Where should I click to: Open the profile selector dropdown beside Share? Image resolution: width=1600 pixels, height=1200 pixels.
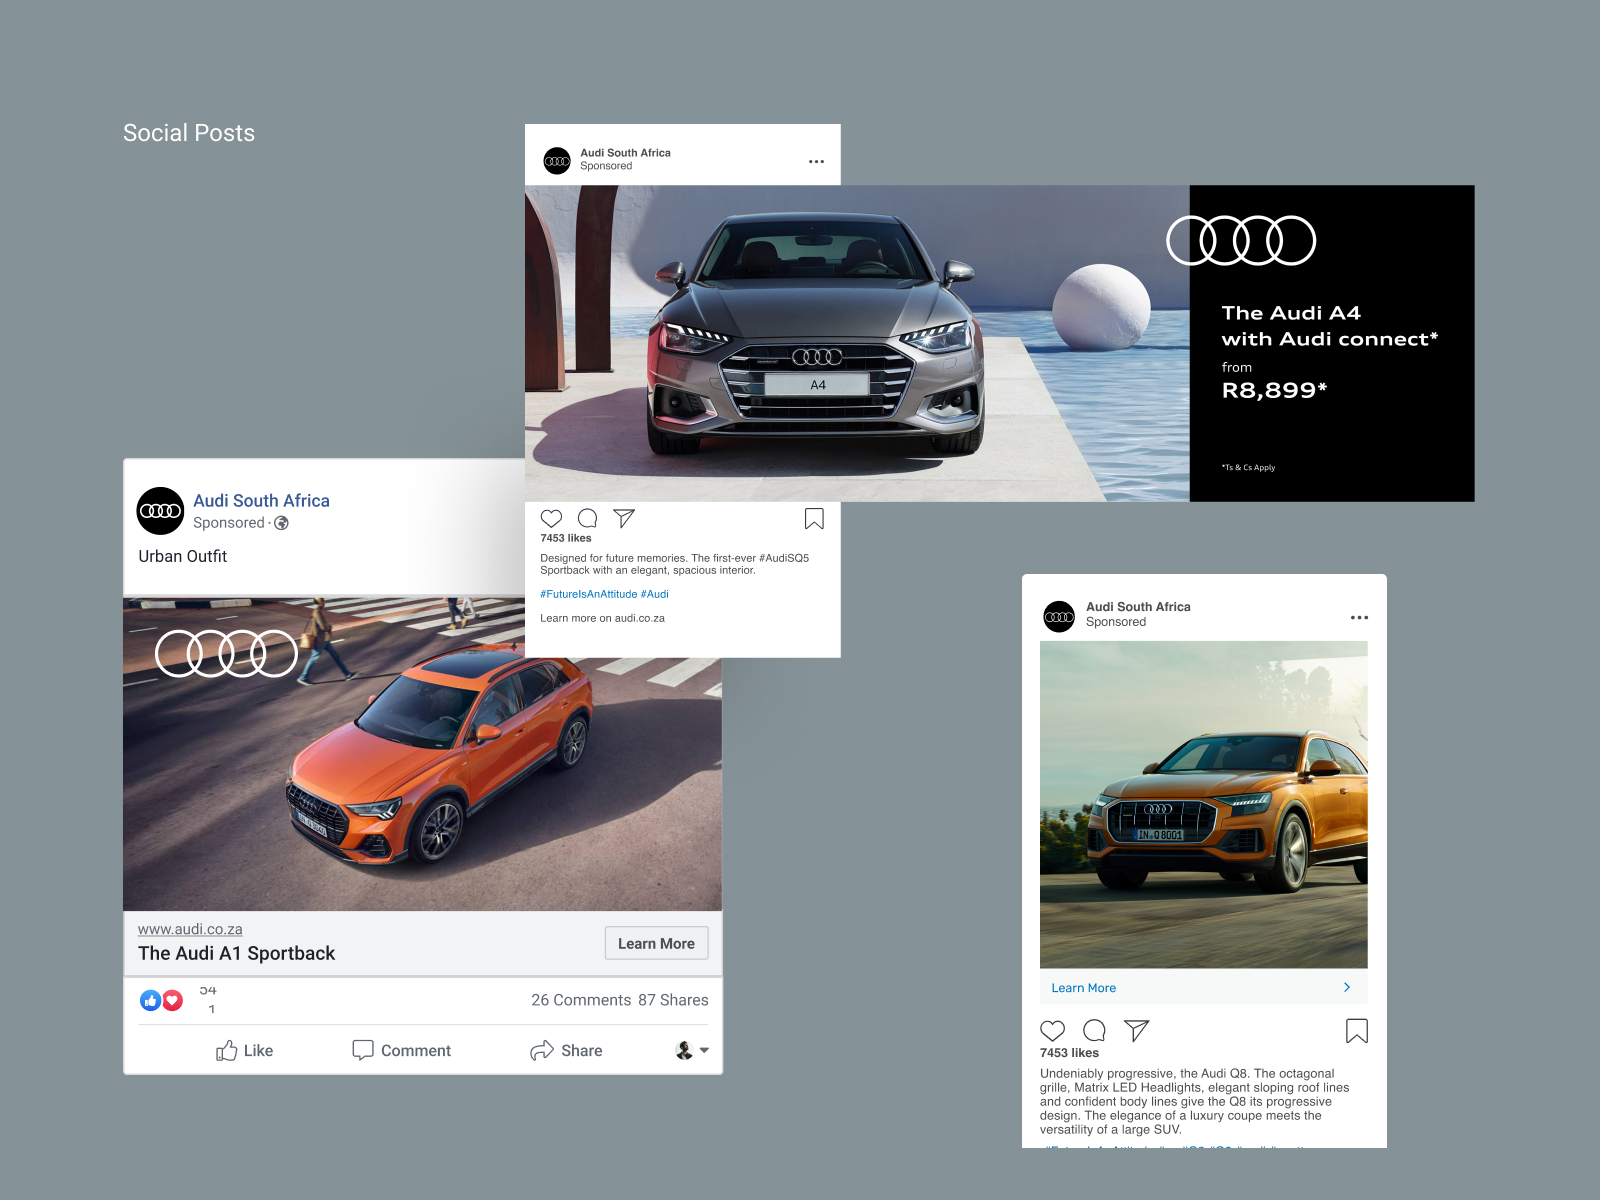pos(692,1050)
